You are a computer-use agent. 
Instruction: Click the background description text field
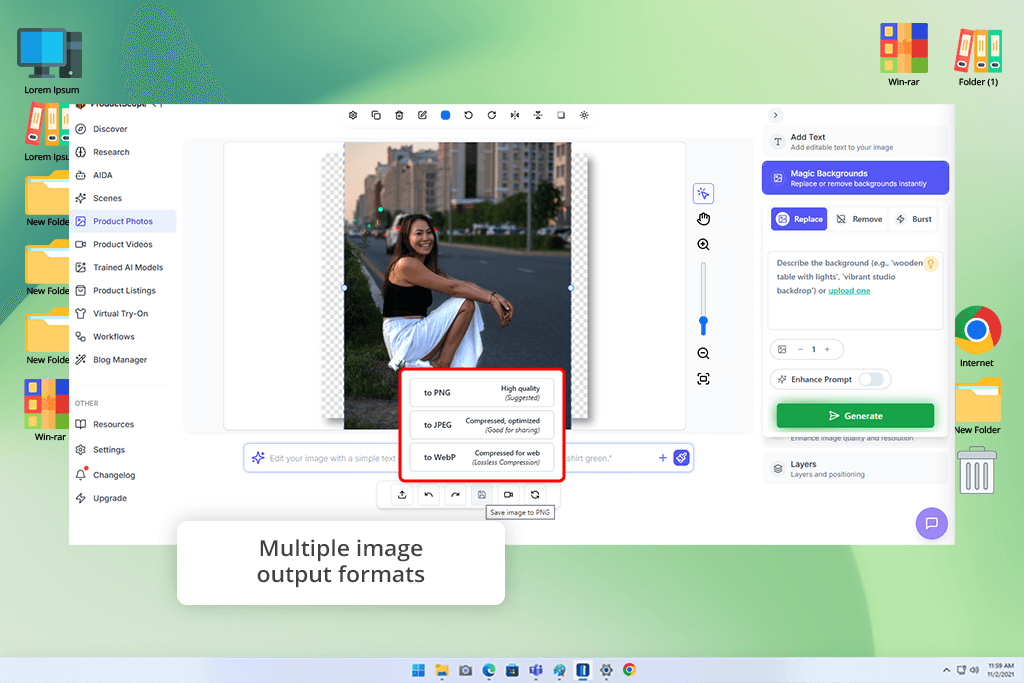[855, 291]
